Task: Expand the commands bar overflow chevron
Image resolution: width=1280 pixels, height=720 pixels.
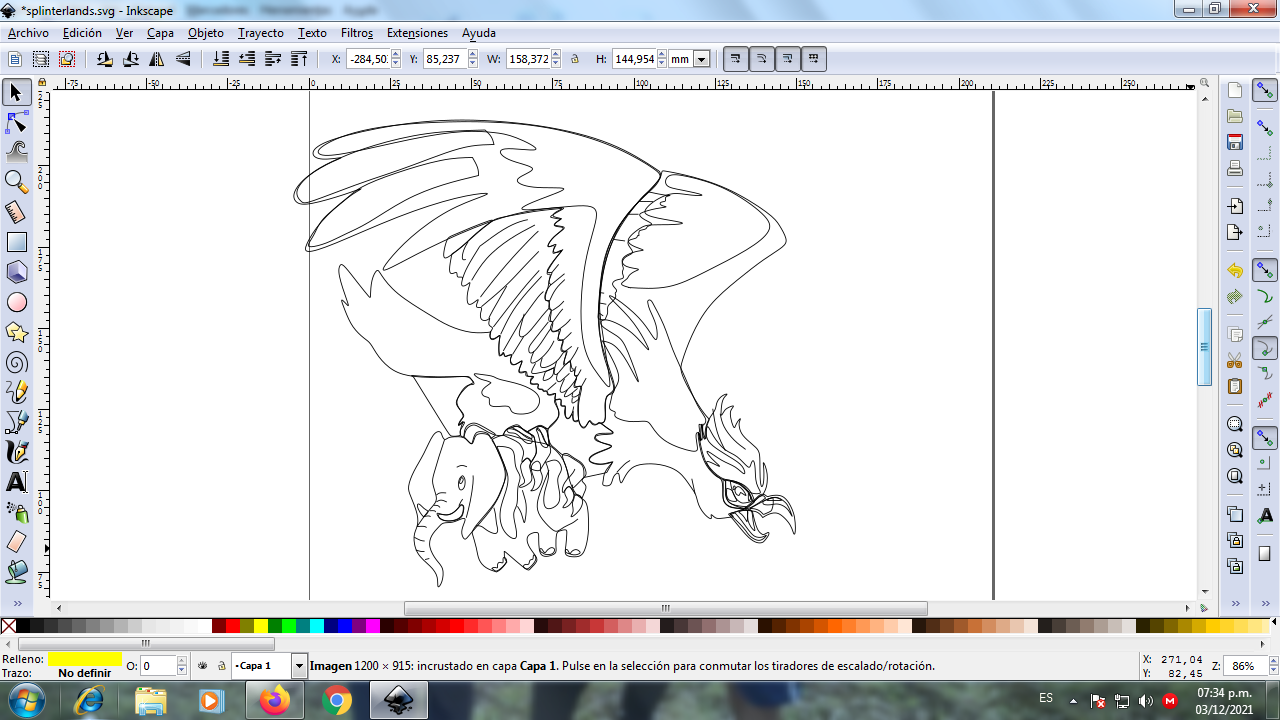Action: tap(1235, 604)
